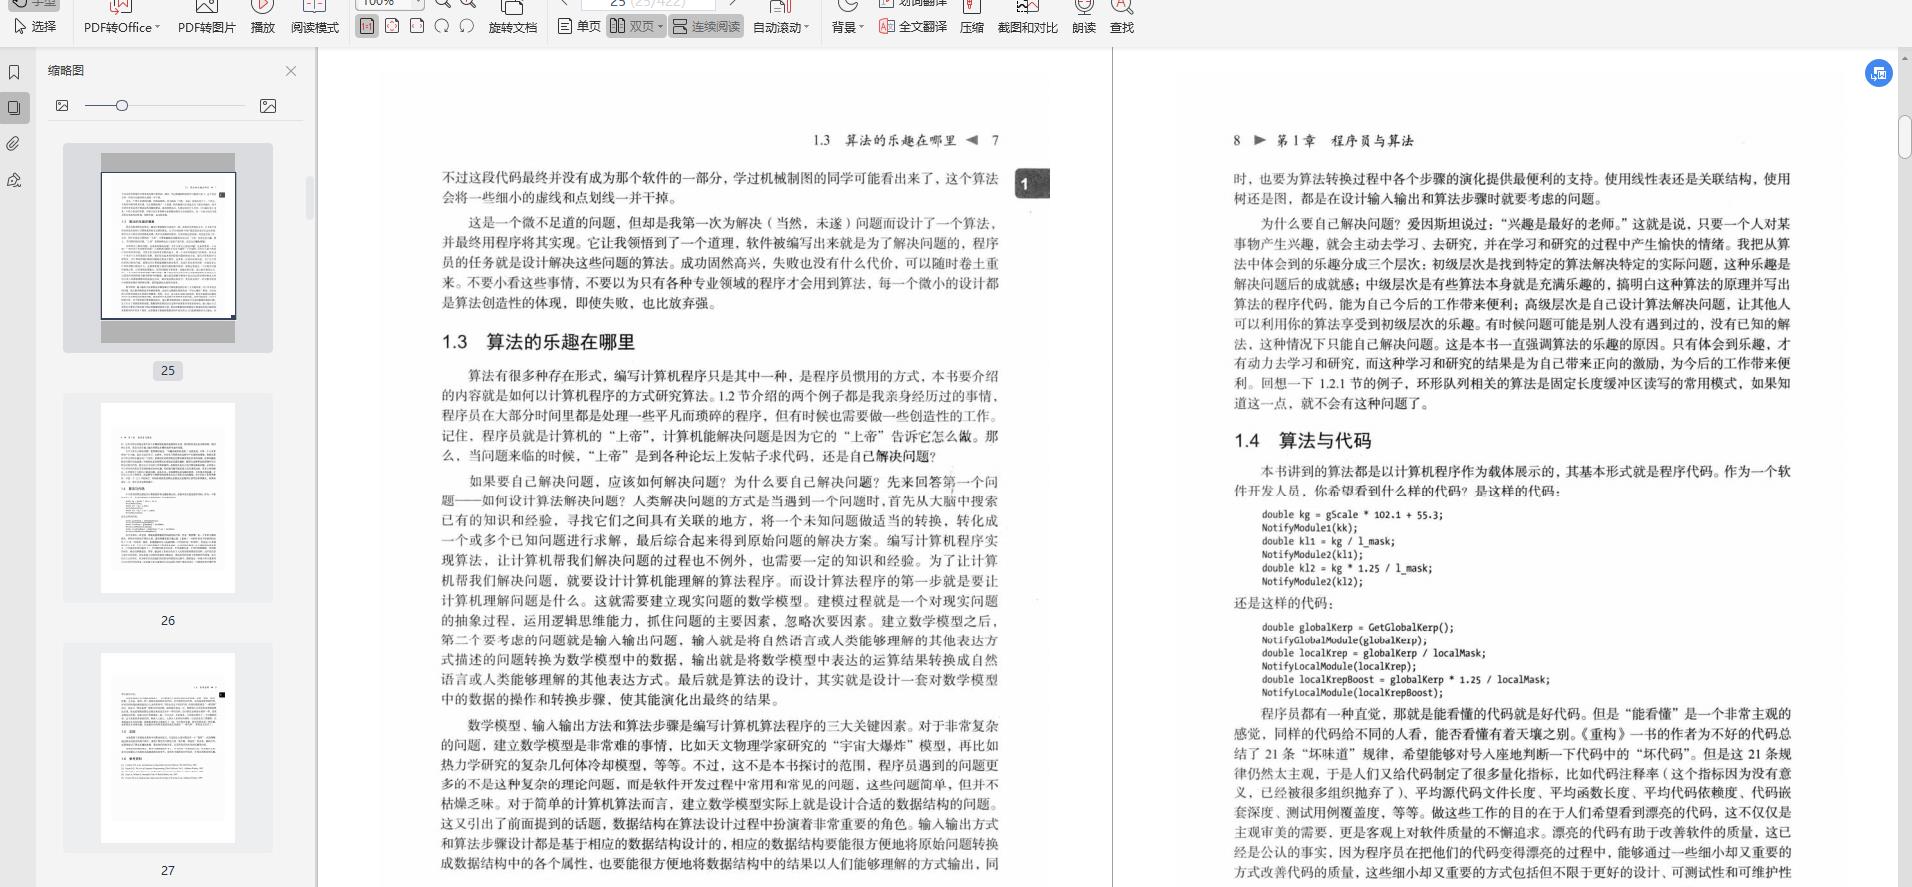This screenshot has width=1912, height=887.
Task: Click the floating blue assistant icon
Action: coord(1879,73)
